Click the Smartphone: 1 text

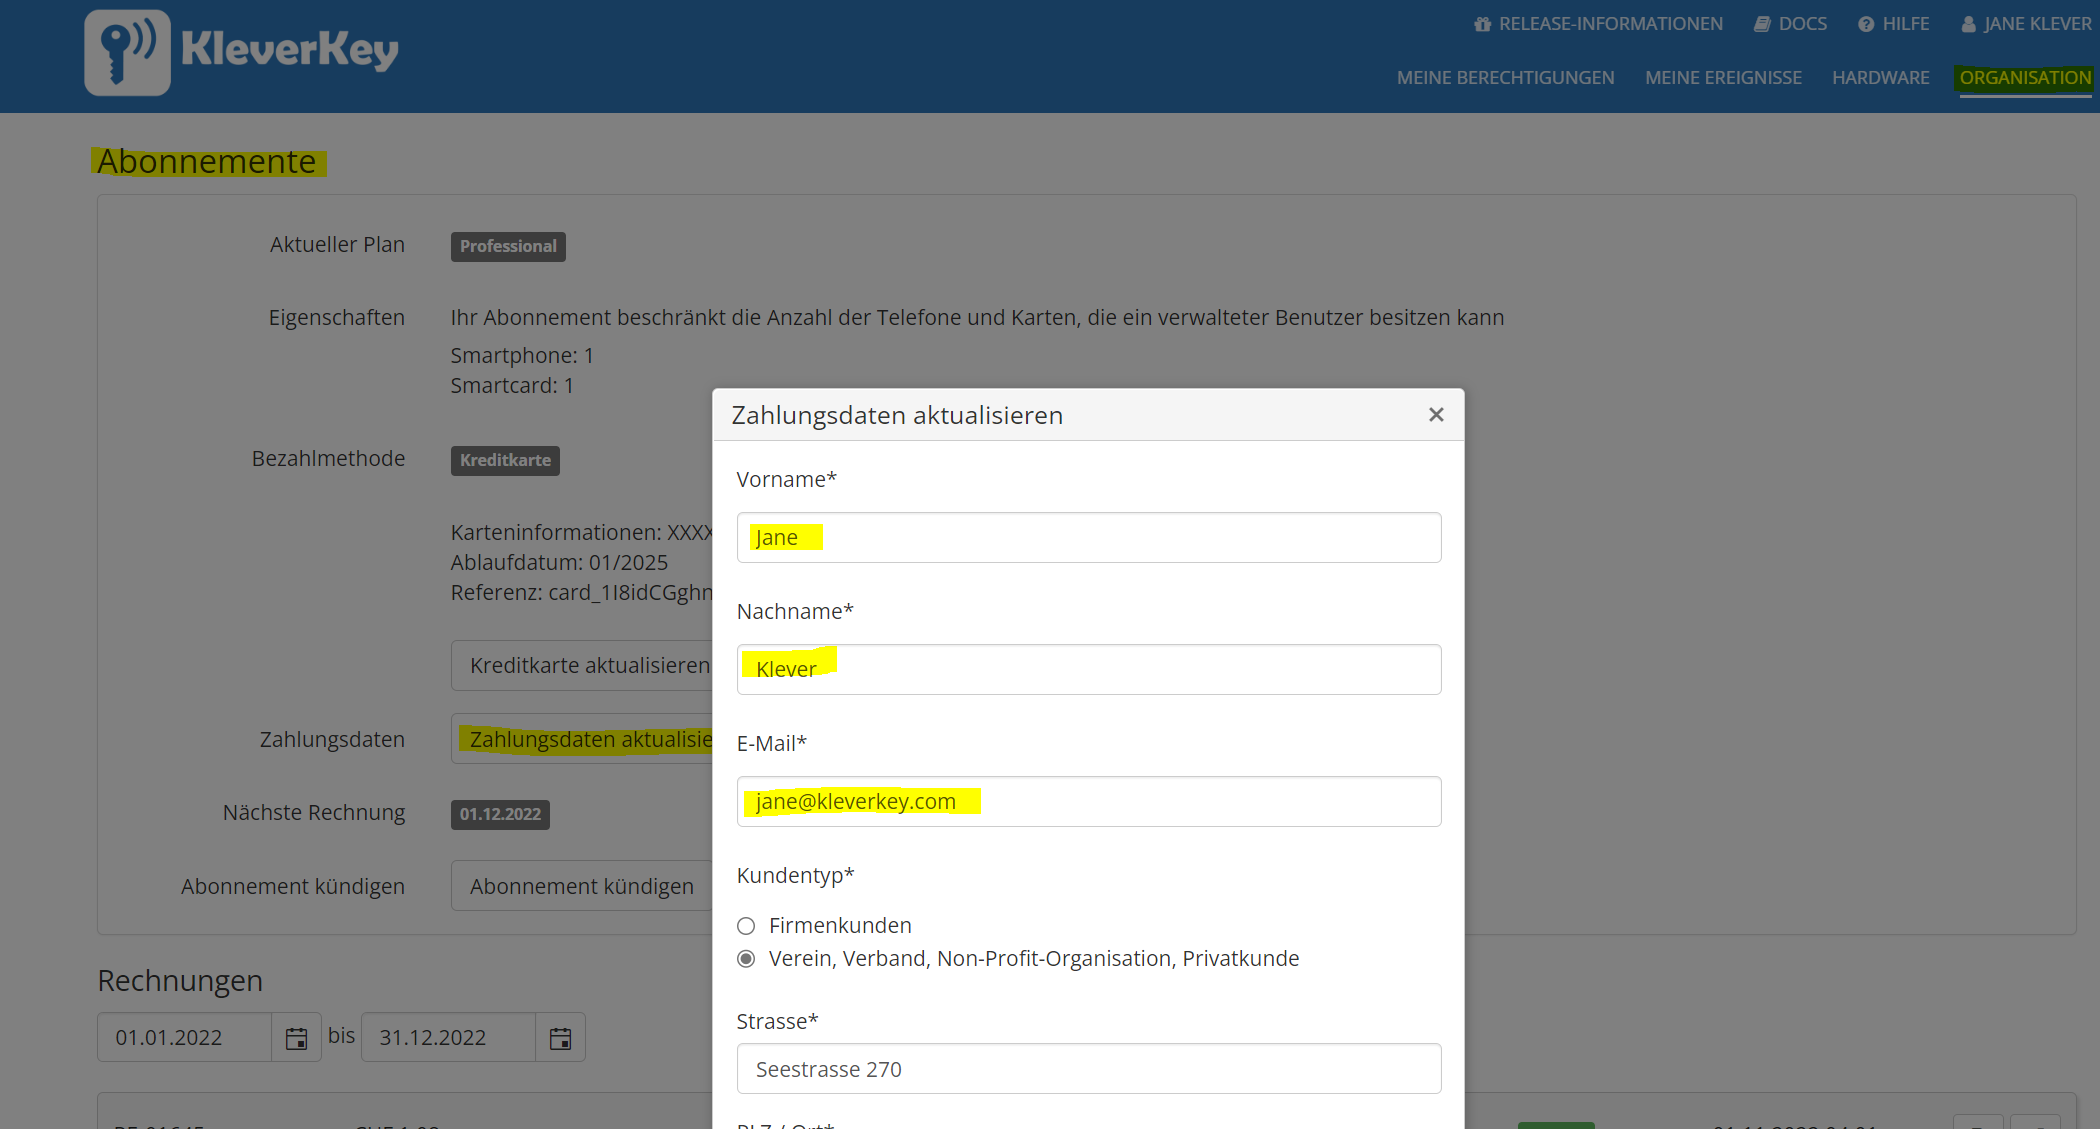[x=522, y=356]
